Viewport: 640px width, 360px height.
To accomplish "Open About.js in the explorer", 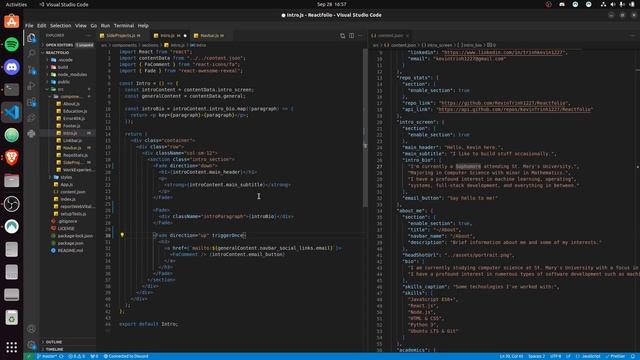I will [71, 104].
